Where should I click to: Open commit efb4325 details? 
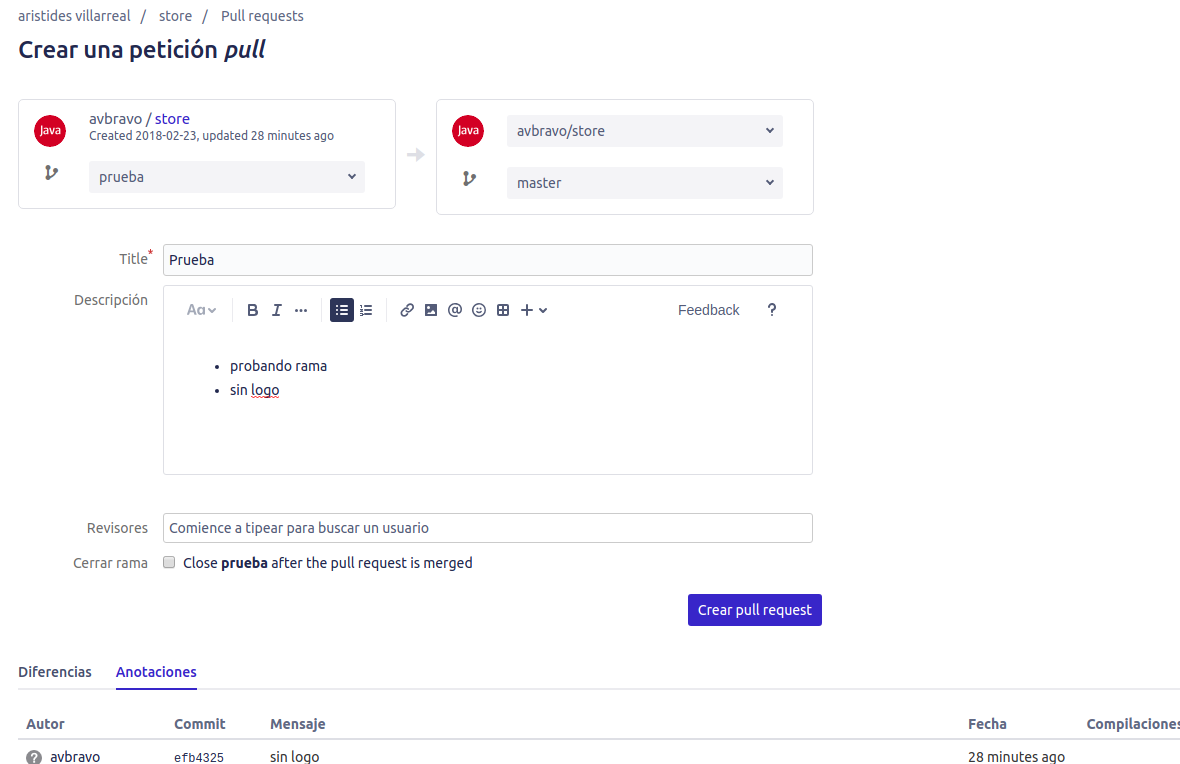[199, 757]
